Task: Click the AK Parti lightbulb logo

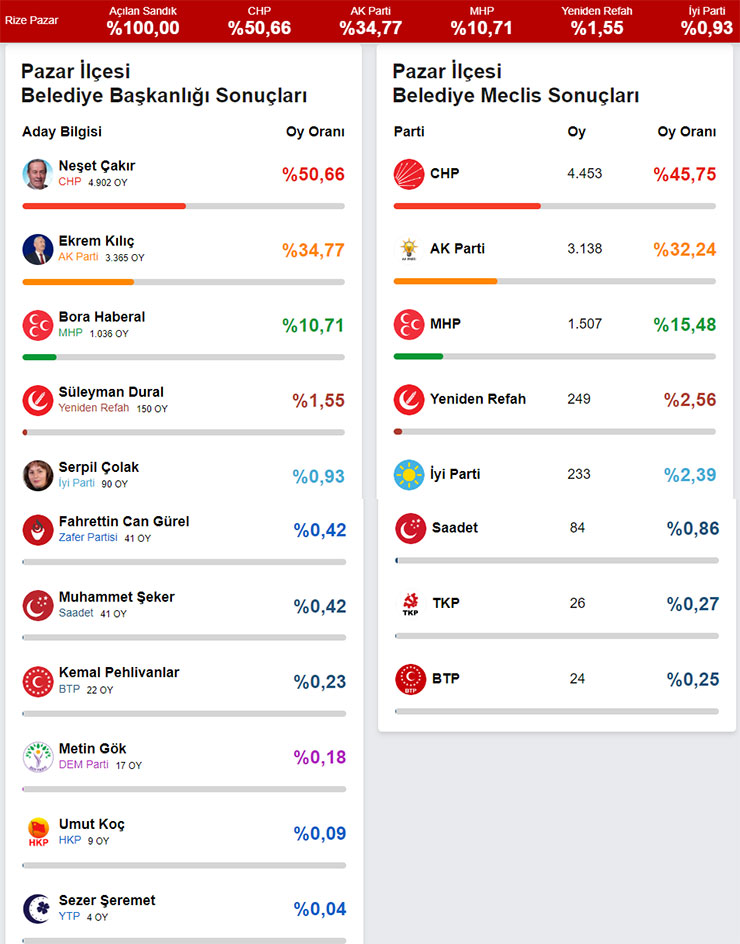Action: coord(409,249)
